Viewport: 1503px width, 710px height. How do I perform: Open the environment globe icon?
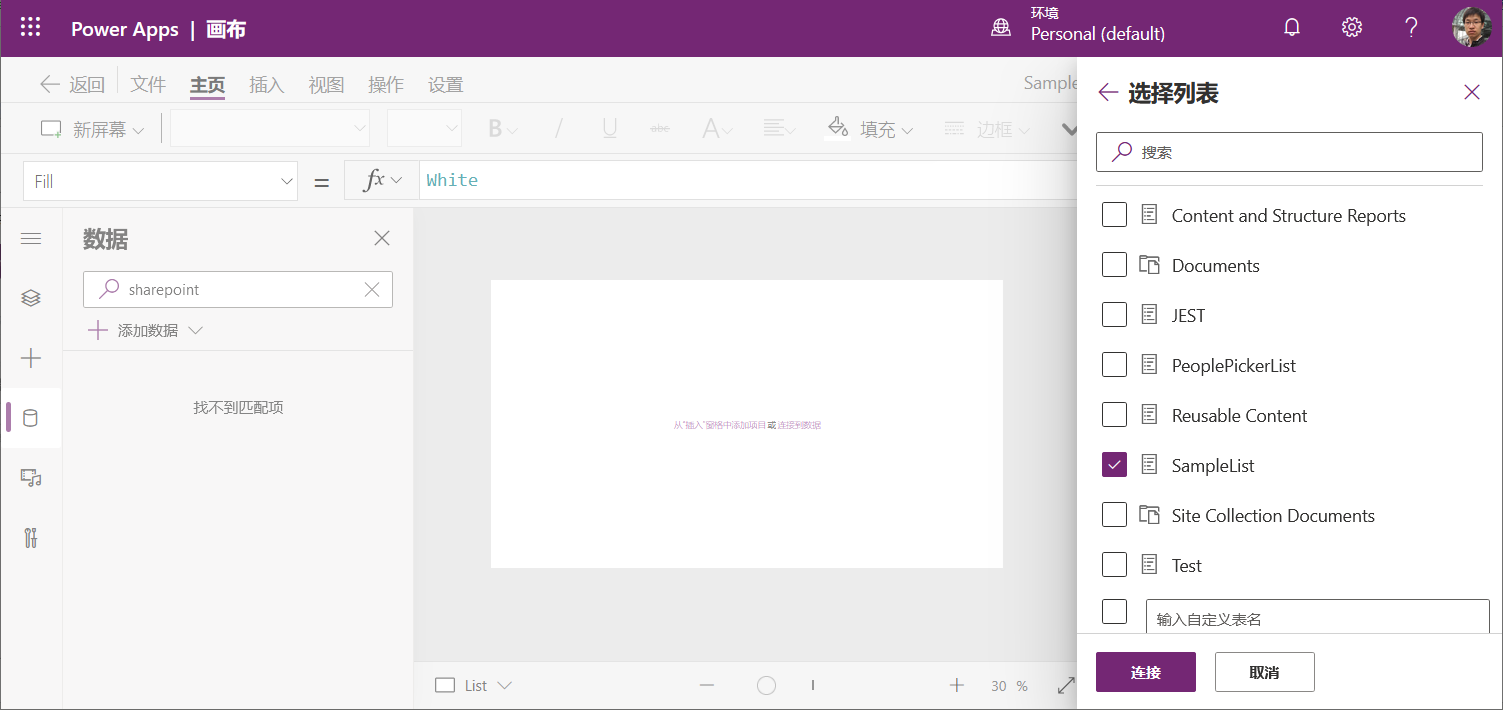tap(1001, 28)
